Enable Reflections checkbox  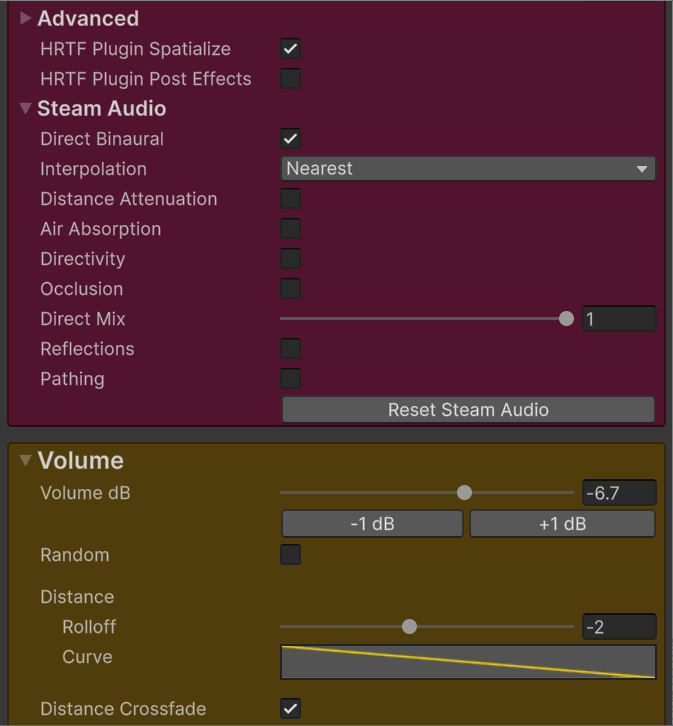pos(291,349)
